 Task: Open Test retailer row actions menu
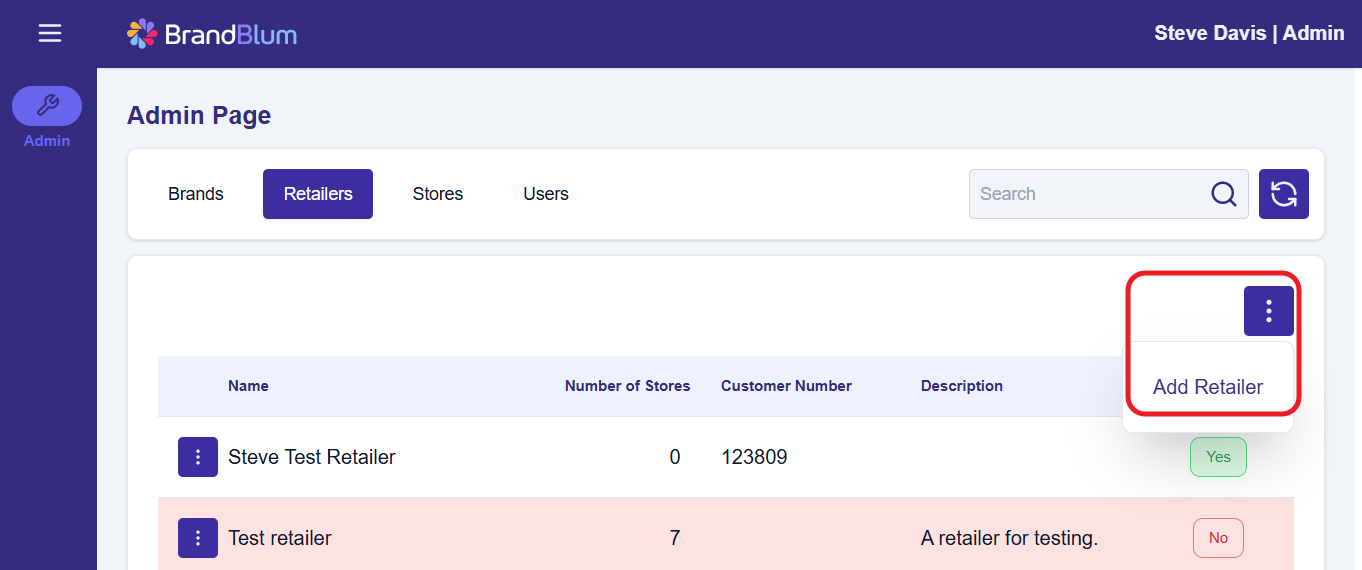[x=198, y=538]
